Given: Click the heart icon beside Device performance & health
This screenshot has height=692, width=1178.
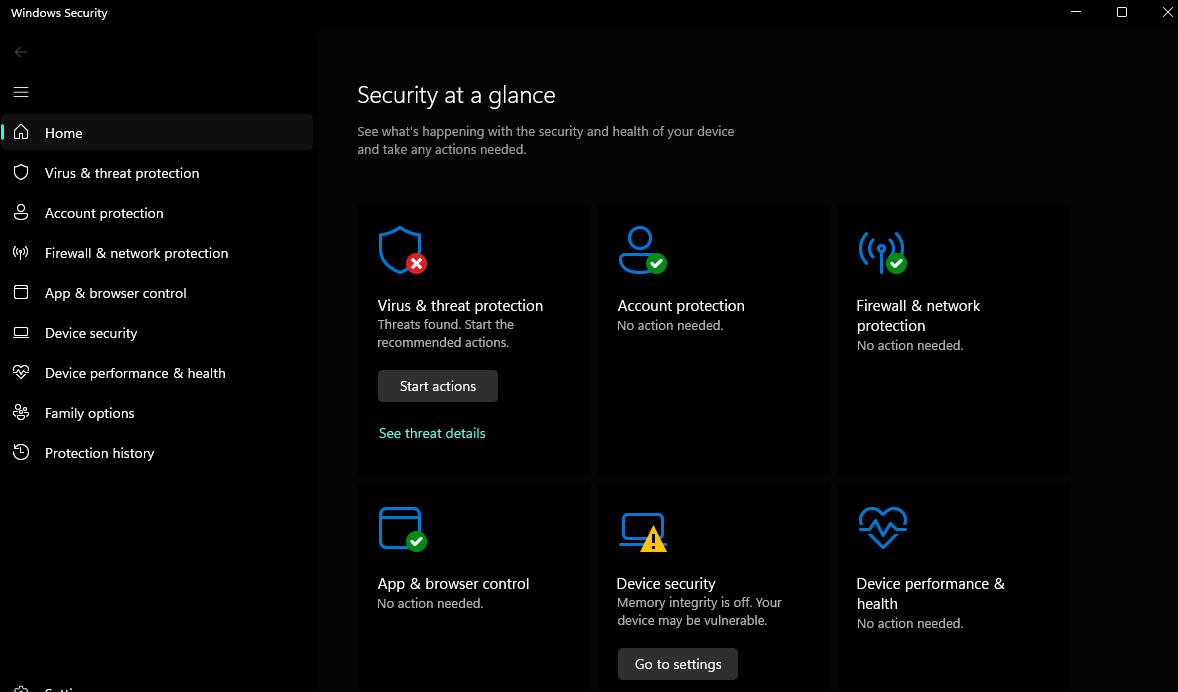Looking at the screenshot, I should [x=21, y=372].
